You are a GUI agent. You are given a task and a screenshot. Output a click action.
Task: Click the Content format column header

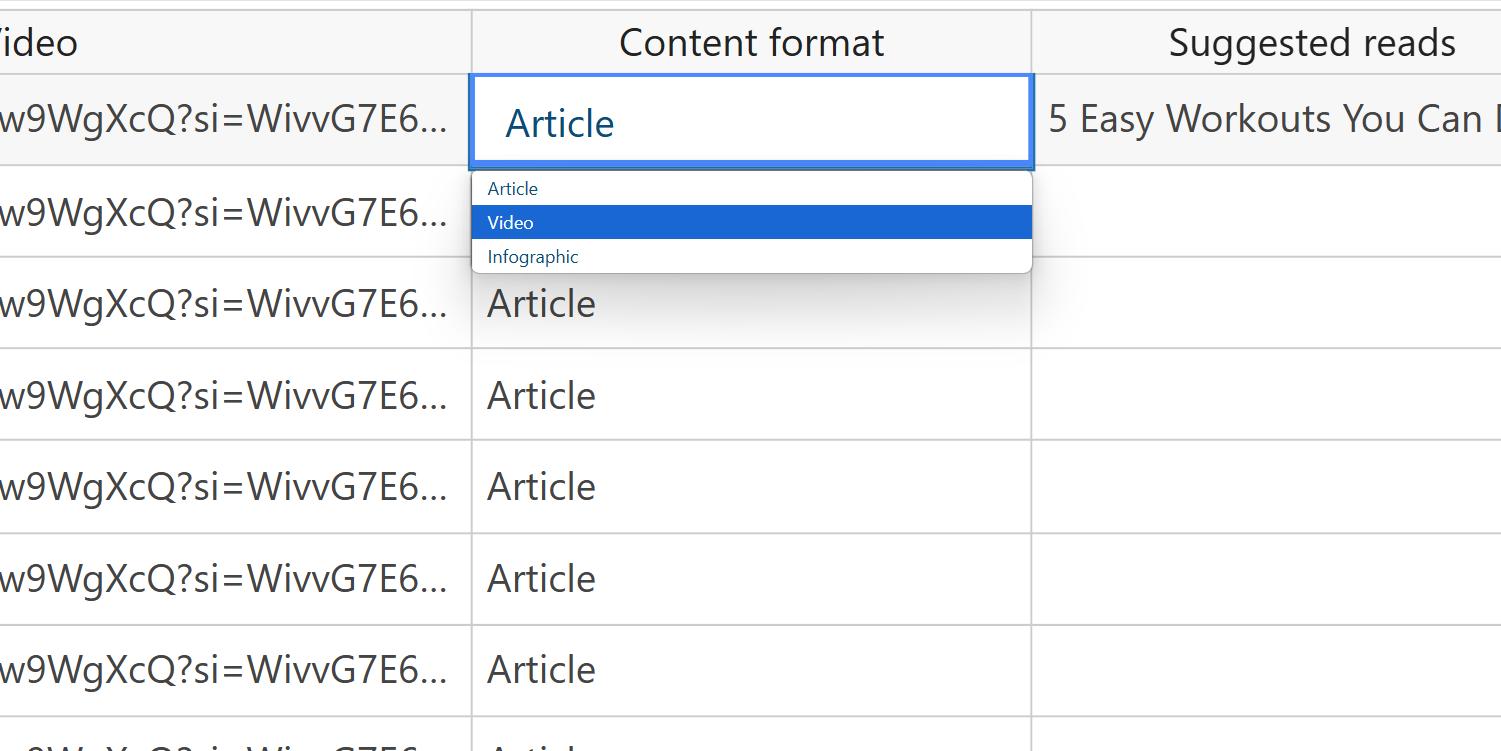coord(751,43)
